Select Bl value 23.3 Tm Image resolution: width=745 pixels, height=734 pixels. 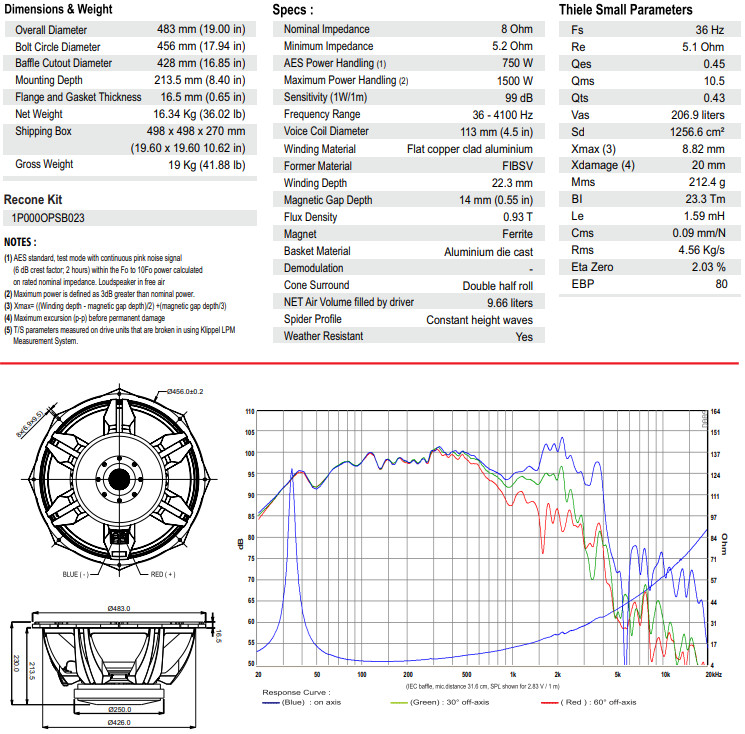click(x=705, y=199)
